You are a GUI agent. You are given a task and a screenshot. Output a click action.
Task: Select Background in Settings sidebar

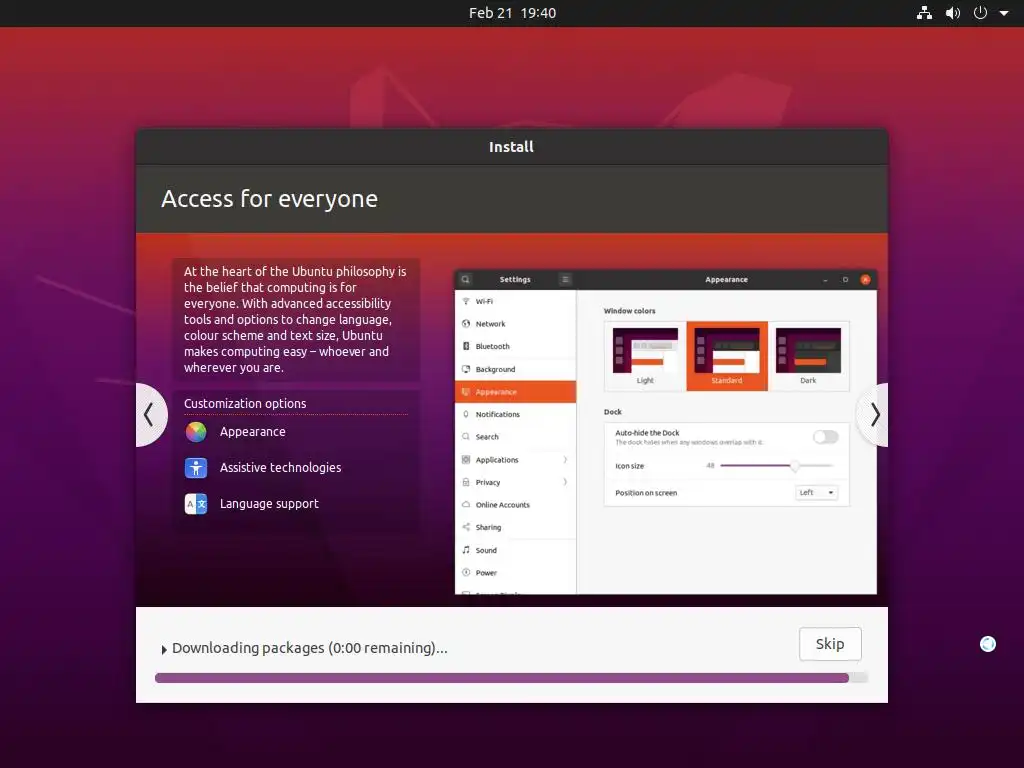tap(515, 369)
